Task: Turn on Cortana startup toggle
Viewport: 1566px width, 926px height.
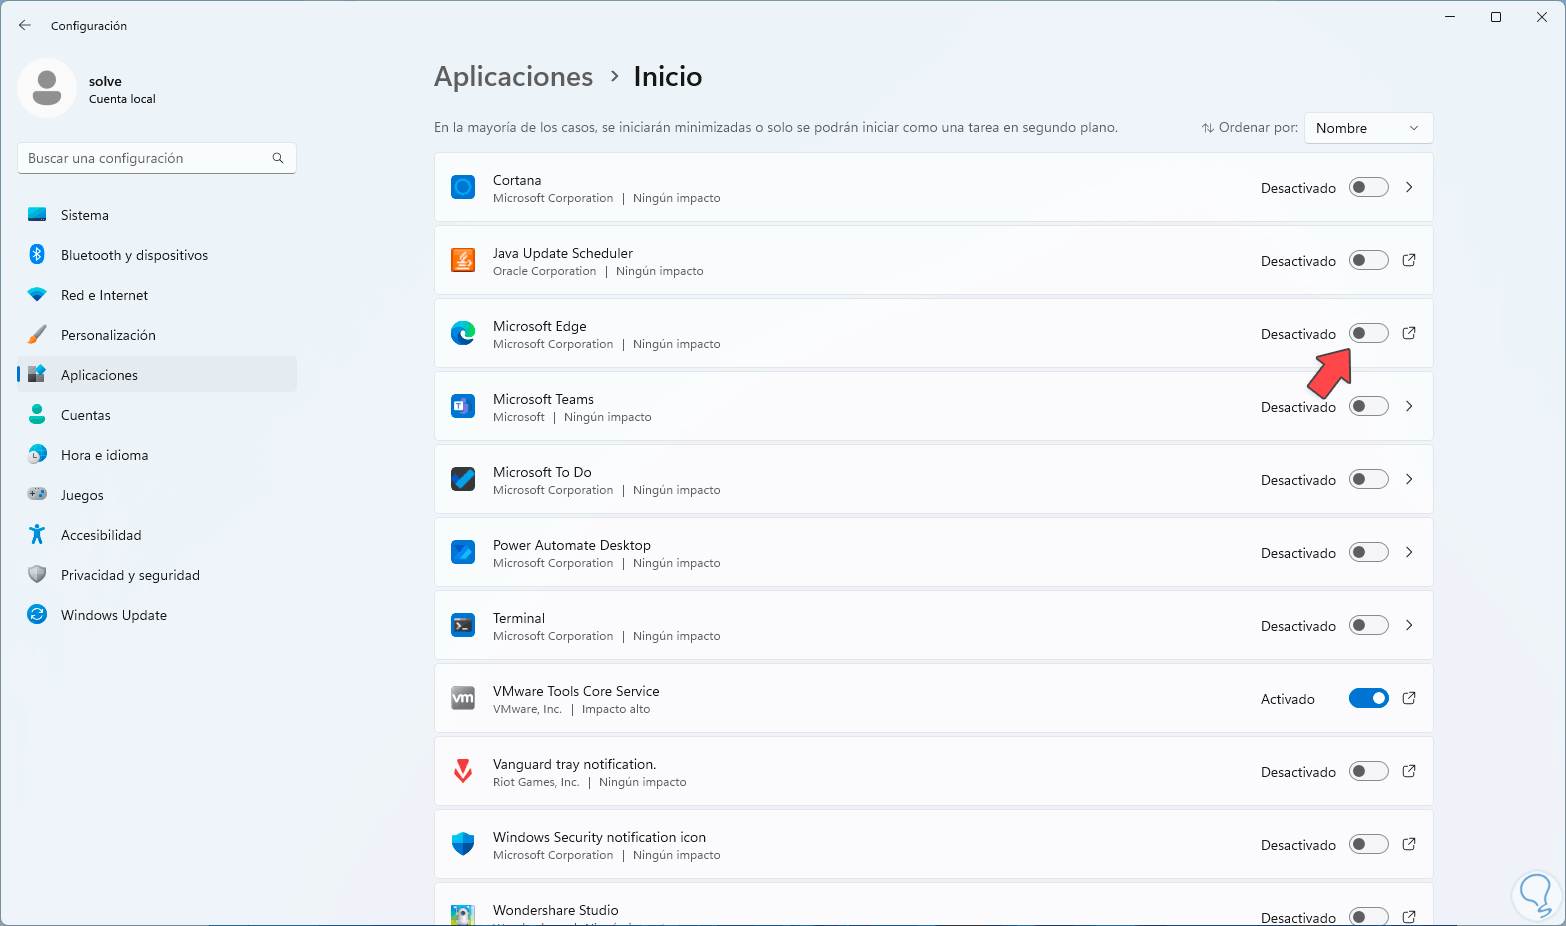Action: (1368, 188)
